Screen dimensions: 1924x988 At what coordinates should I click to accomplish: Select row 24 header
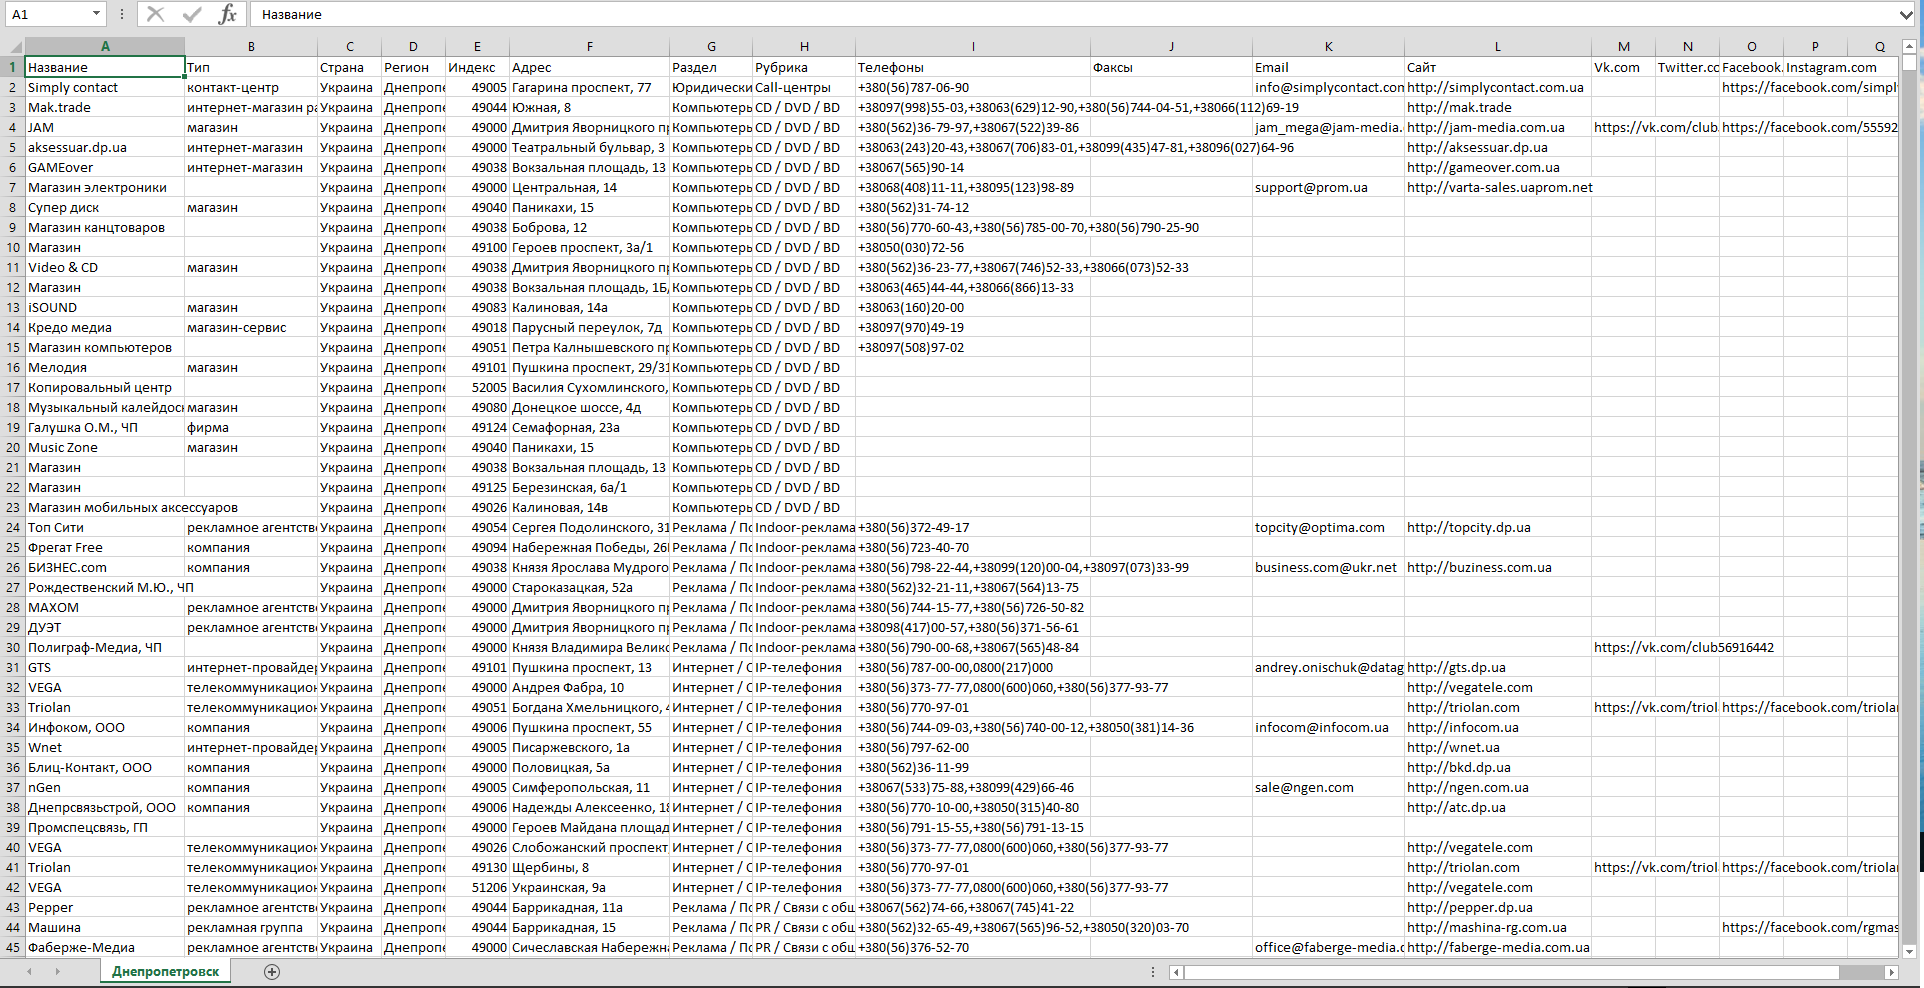(x=13, y=527)
